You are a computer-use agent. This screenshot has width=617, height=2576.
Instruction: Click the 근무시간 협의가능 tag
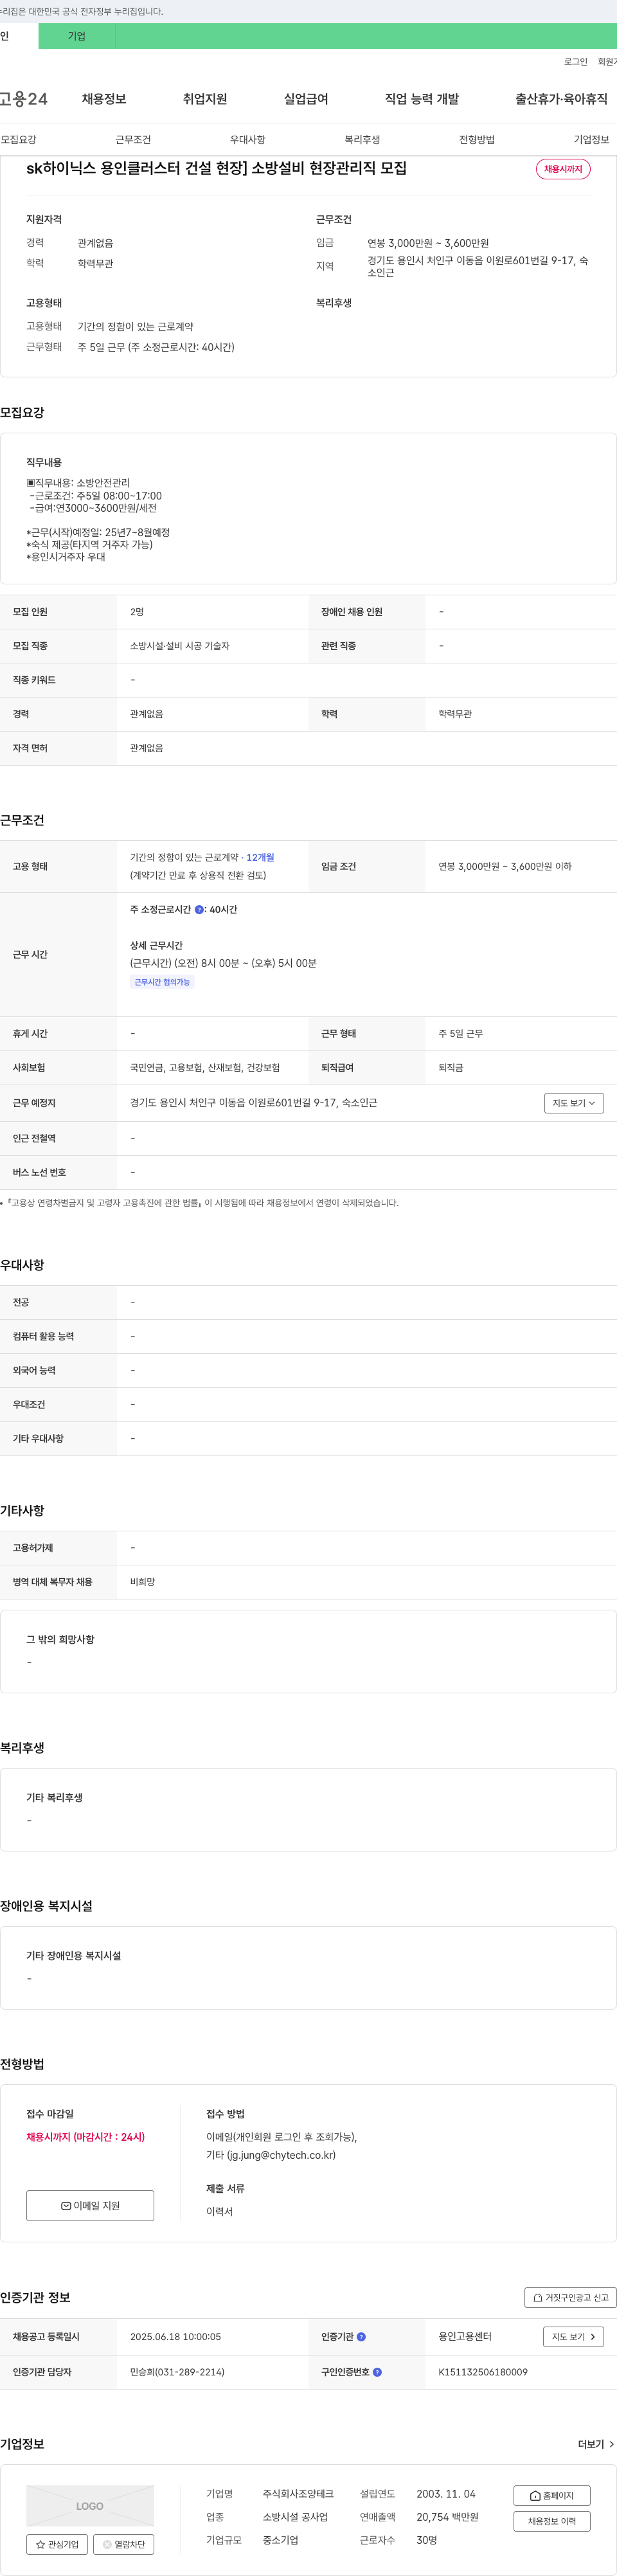pos(162,982)
